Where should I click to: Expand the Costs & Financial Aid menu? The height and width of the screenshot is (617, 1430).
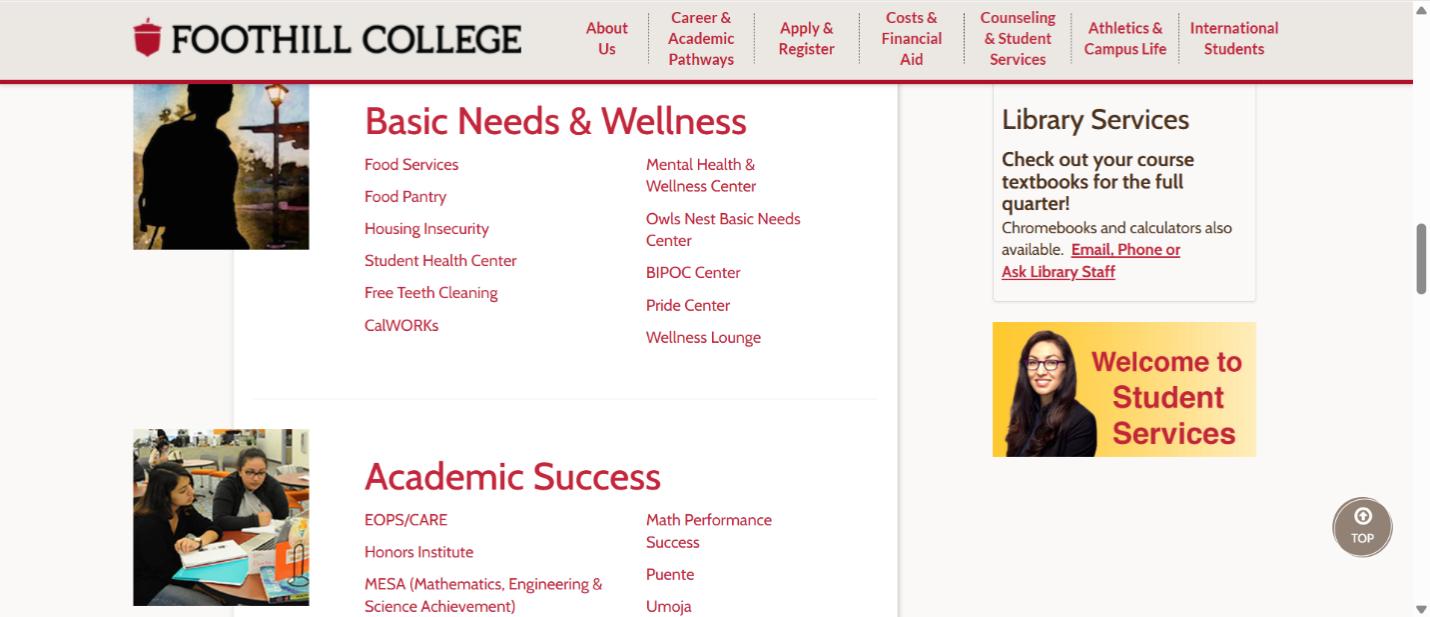coord(911,38)
